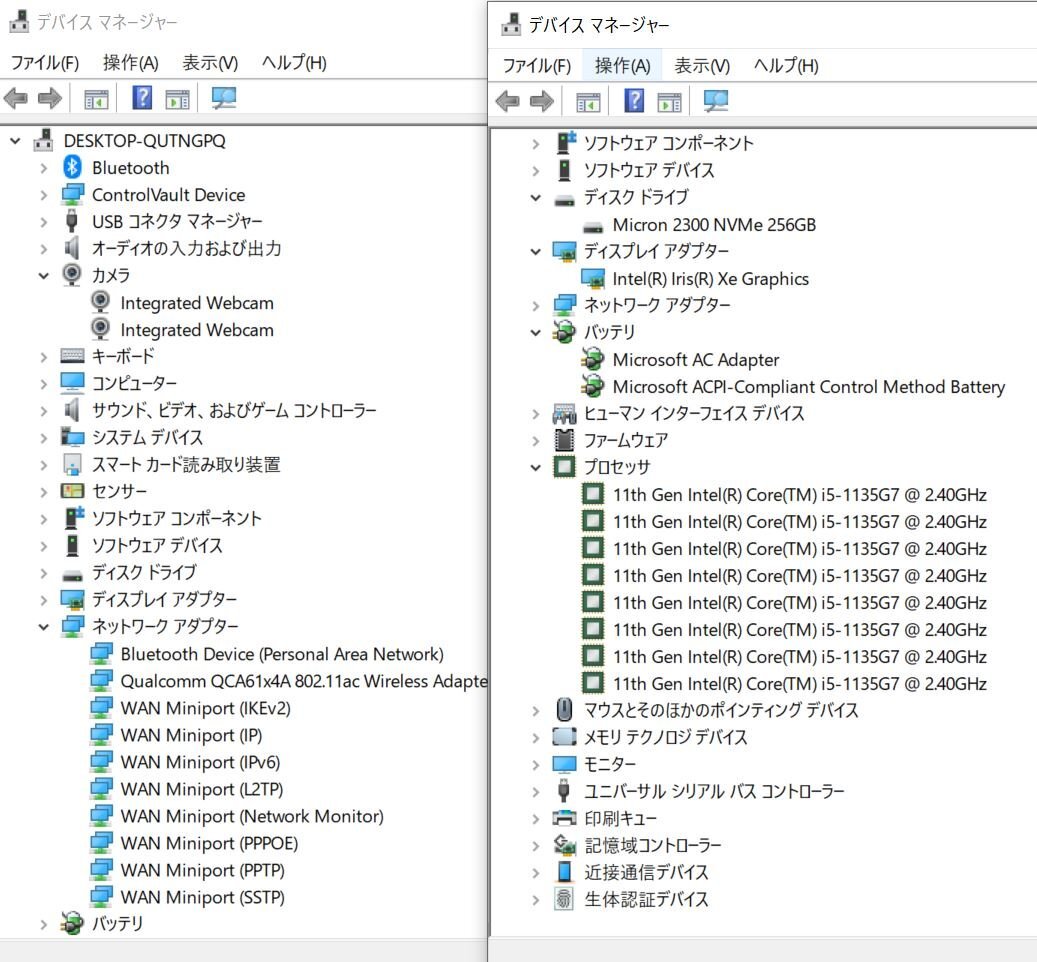
Task: Open 表示(V) menu in left window
Action: [x=210, y=63]
